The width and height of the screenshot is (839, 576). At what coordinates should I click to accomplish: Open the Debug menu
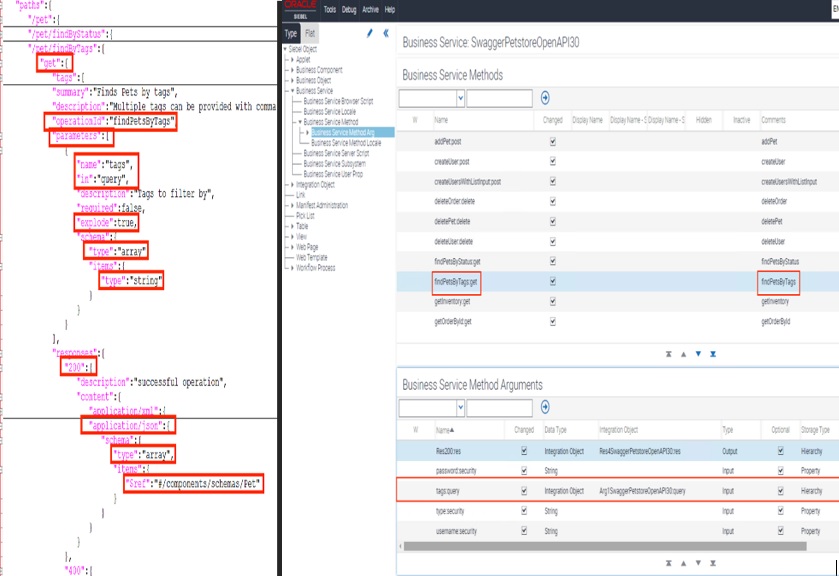[349, 10]
